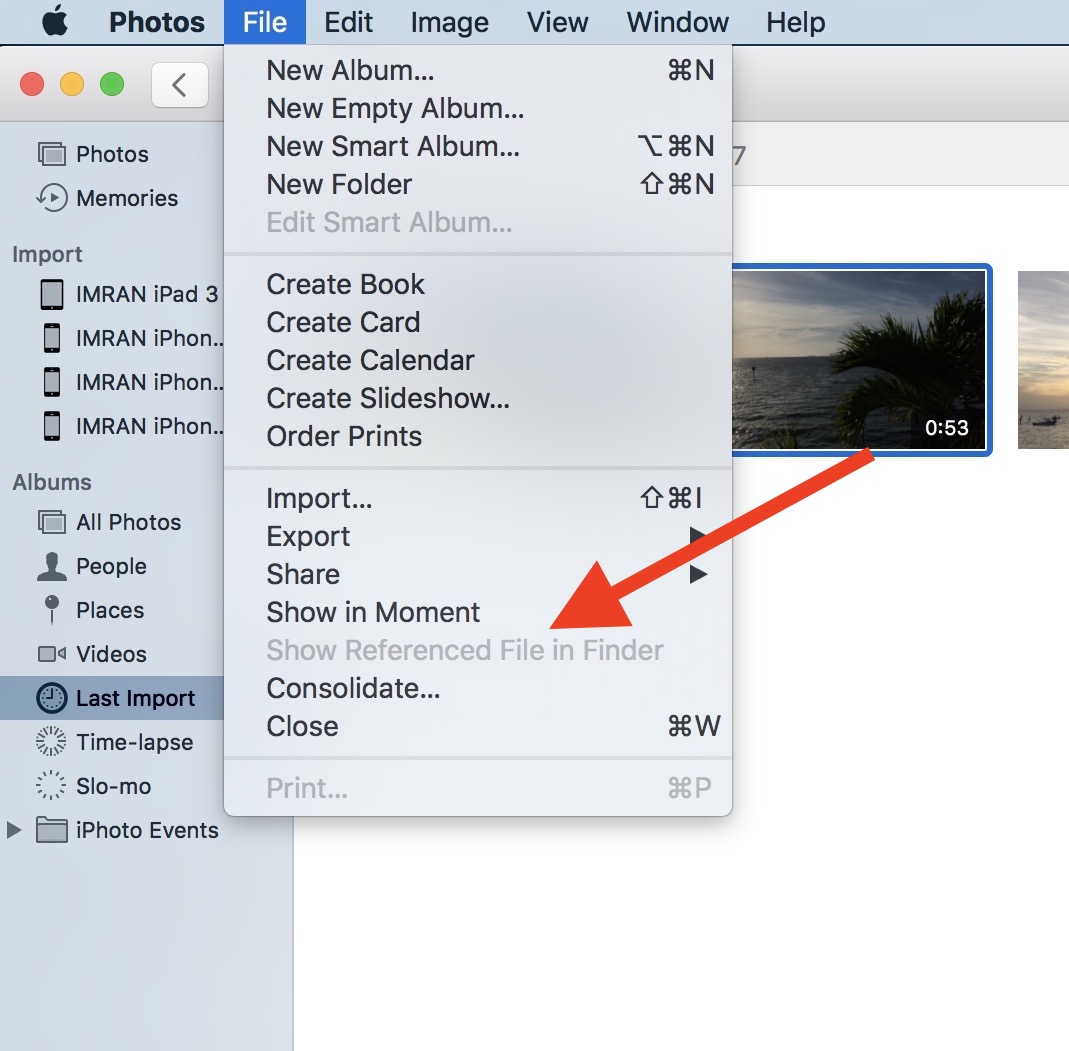Close the open File menu
The image size is (1069, 1051).
pyautogui.click(x=265, y=22)
